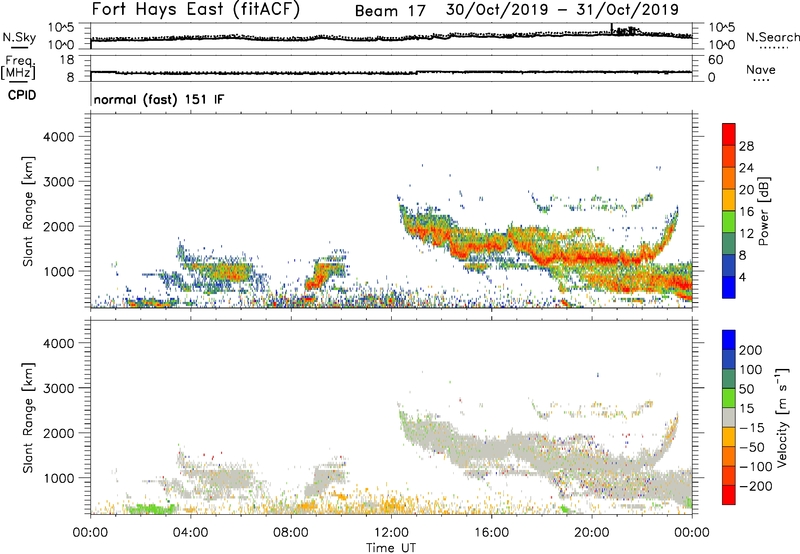Click the frequency step-up in the Freq trace near 13:00
The image size is (800, 554).
417,72
